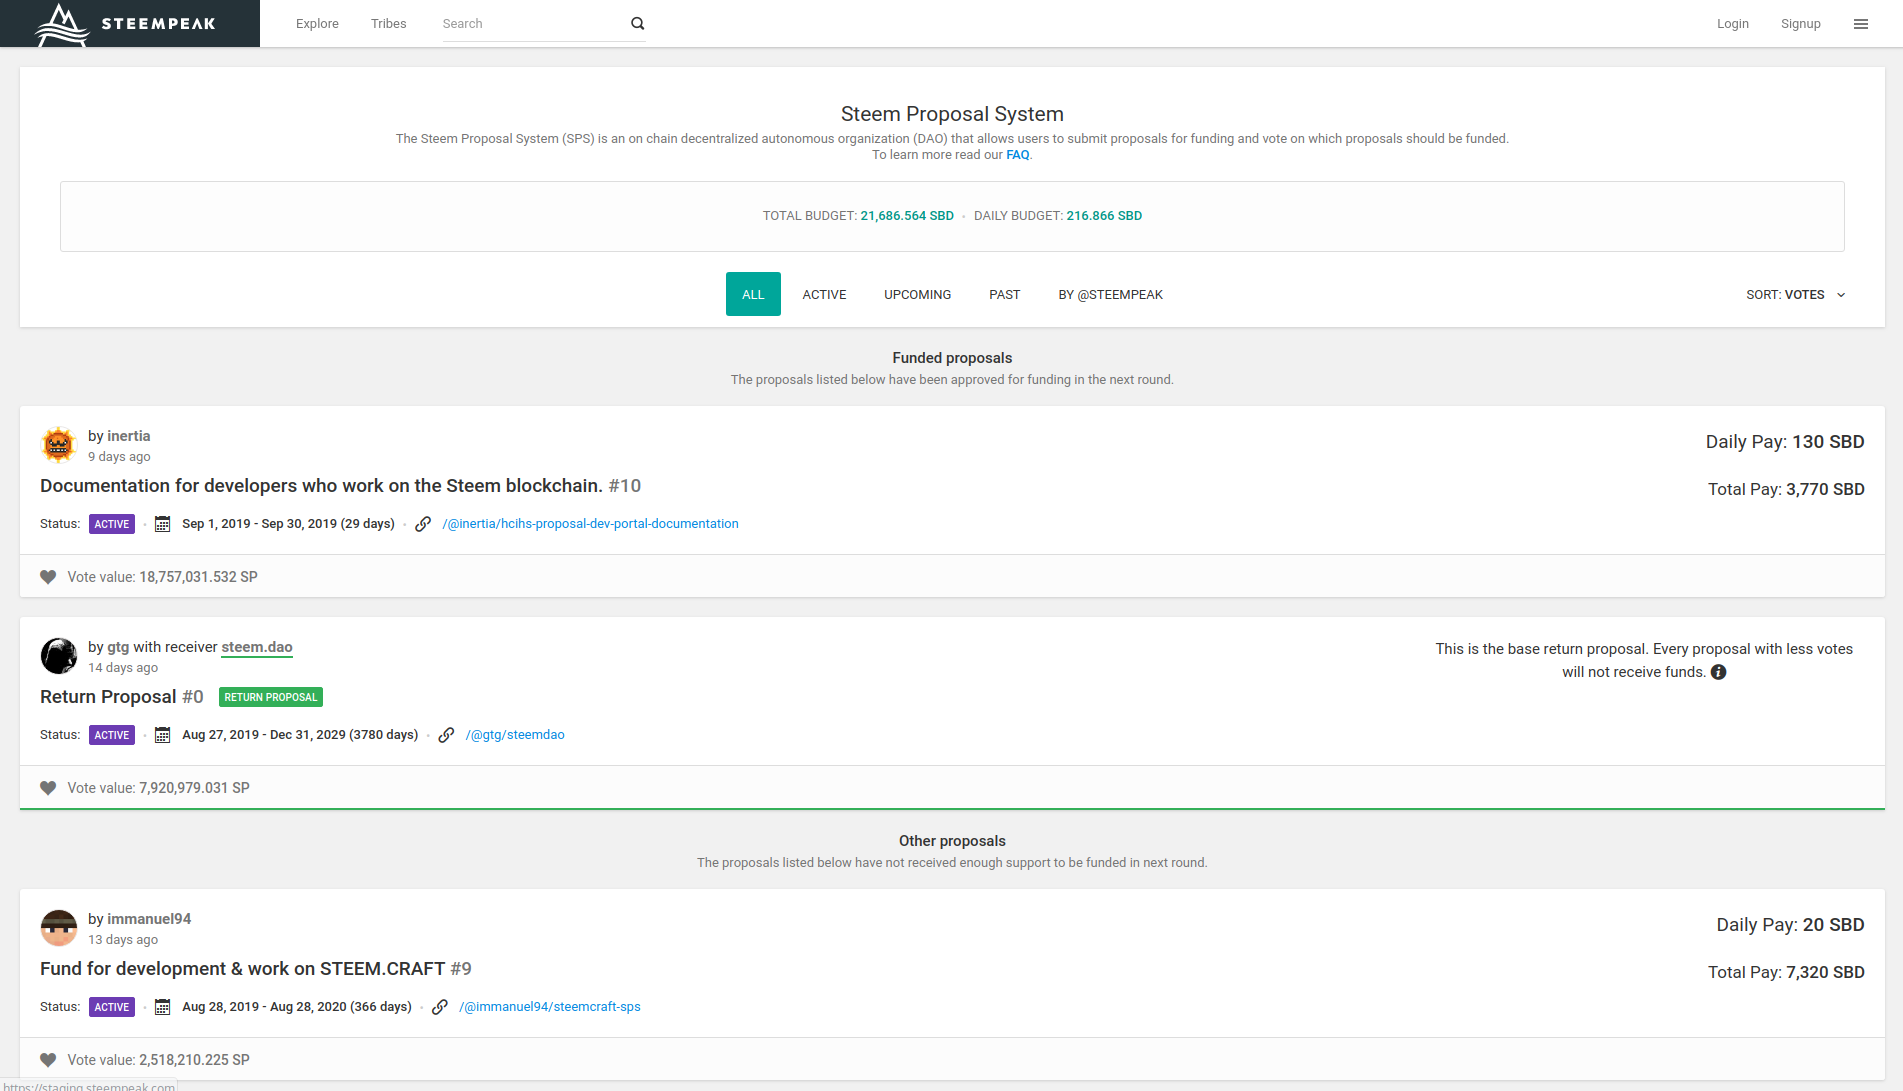
Task: Open the Return Proposal #0 title
Action: [121, 697]
